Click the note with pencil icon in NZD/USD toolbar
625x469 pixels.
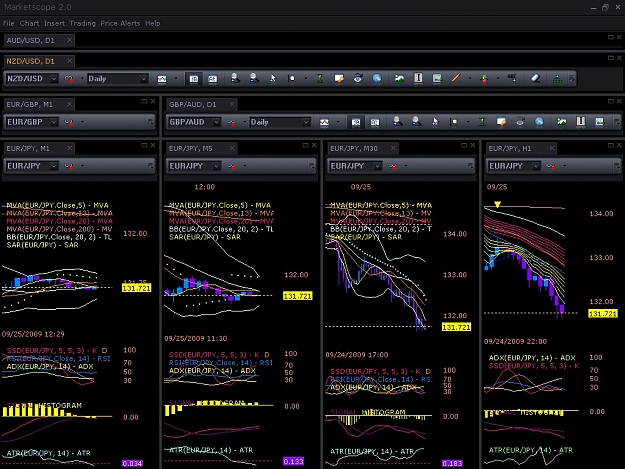(339, 78)
